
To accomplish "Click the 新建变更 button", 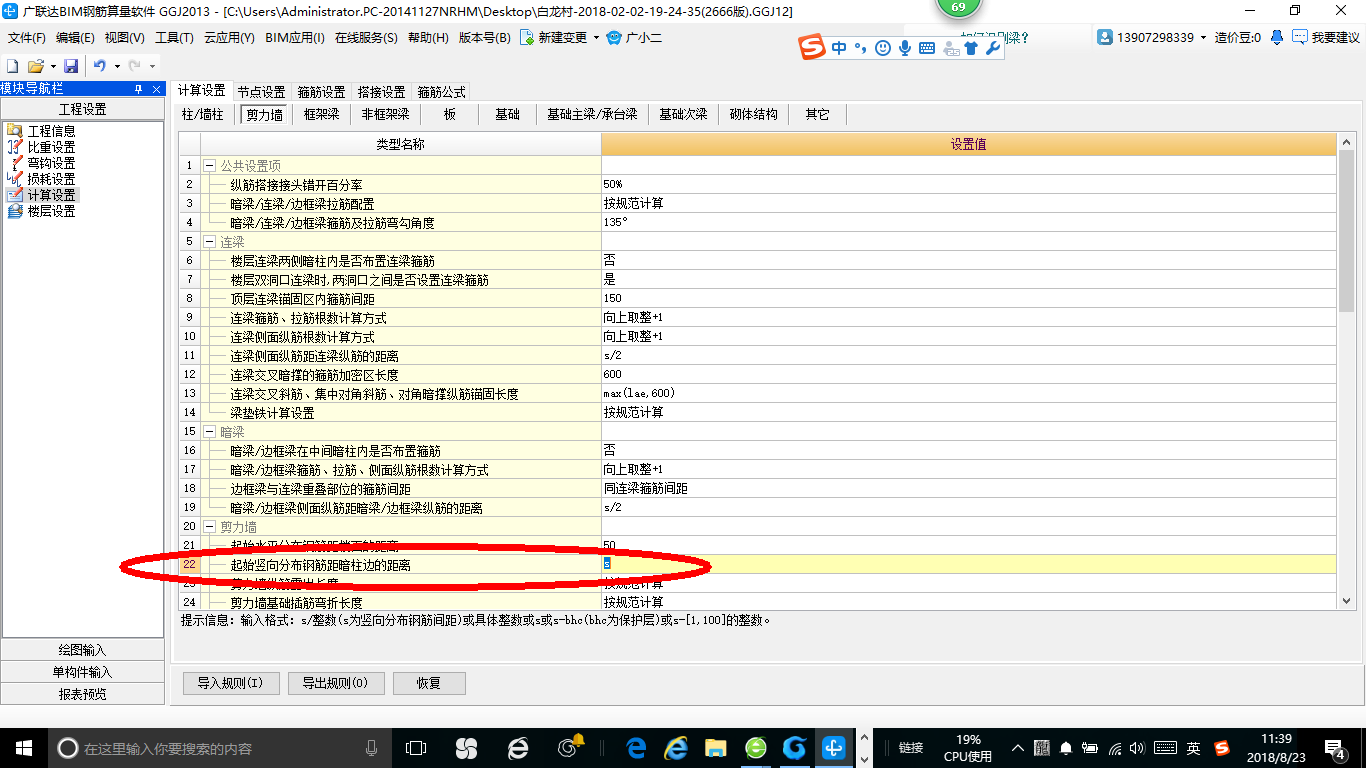I will [554, 38].
